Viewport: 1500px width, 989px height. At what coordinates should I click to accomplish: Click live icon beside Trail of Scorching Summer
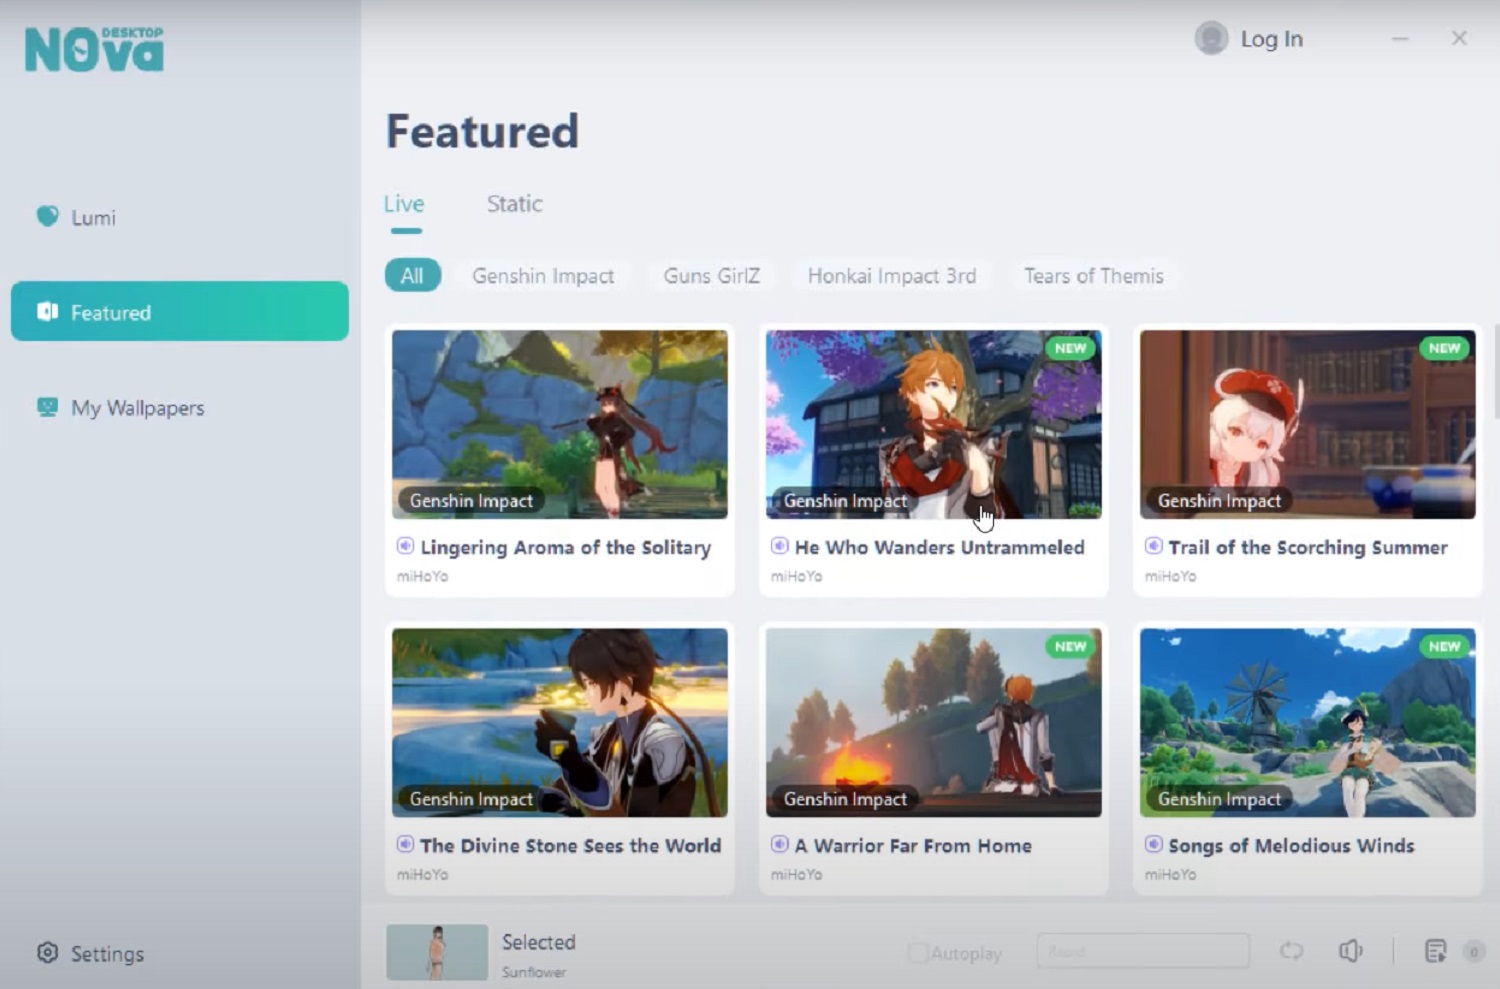pyautogui.click(x=1153, y=546)
